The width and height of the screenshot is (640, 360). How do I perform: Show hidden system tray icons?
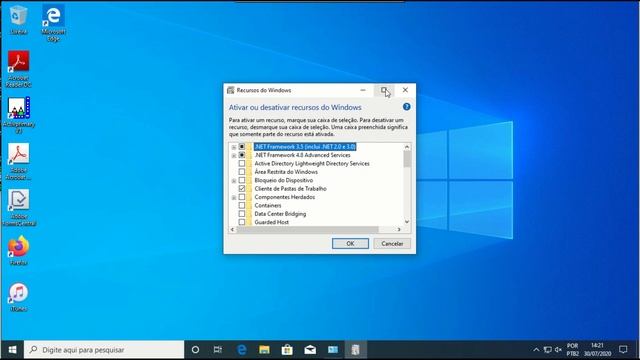(536, 350)
